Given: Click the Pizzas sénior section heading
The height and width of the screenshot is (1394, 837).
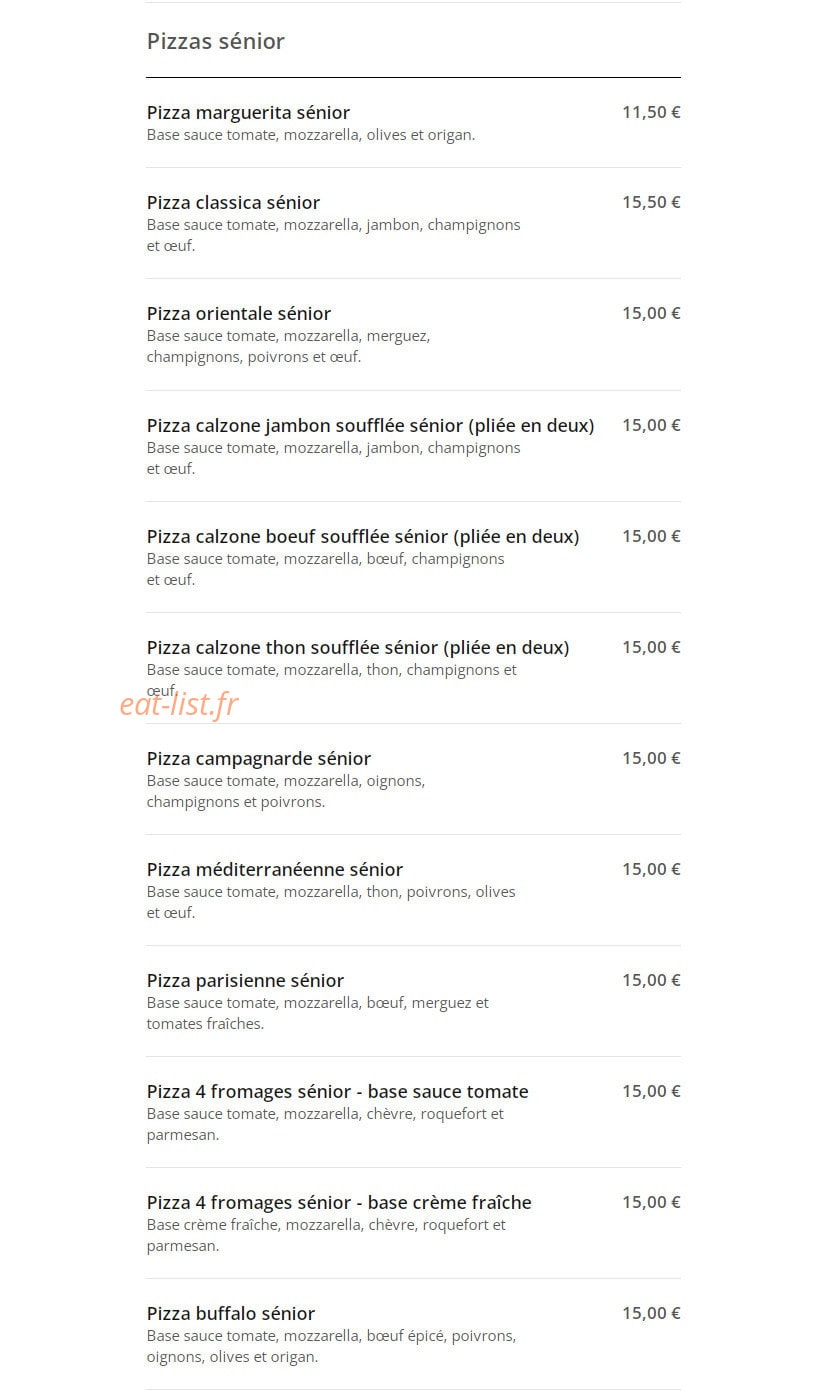Looking at the screenshot, I should 216,41.
